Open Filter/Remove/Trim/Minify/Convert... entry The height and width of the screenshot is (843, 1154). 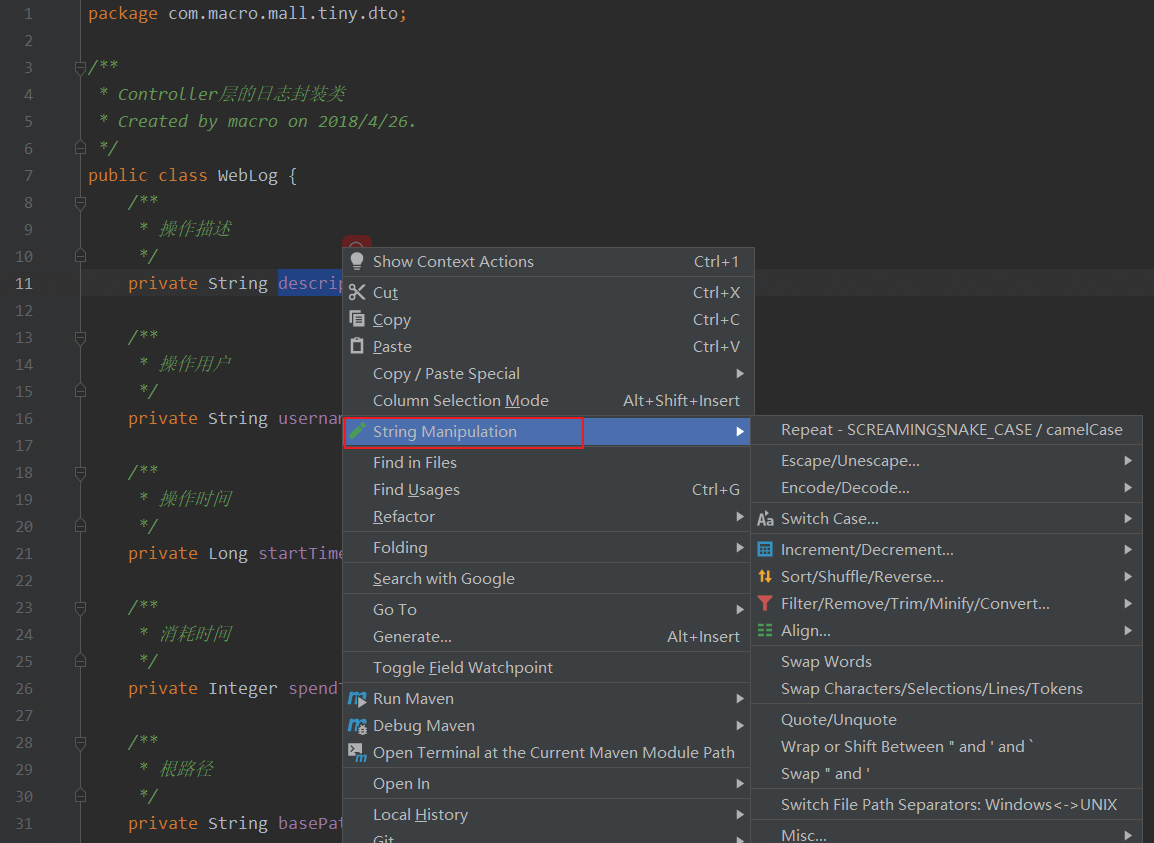(x=946, y=604)
